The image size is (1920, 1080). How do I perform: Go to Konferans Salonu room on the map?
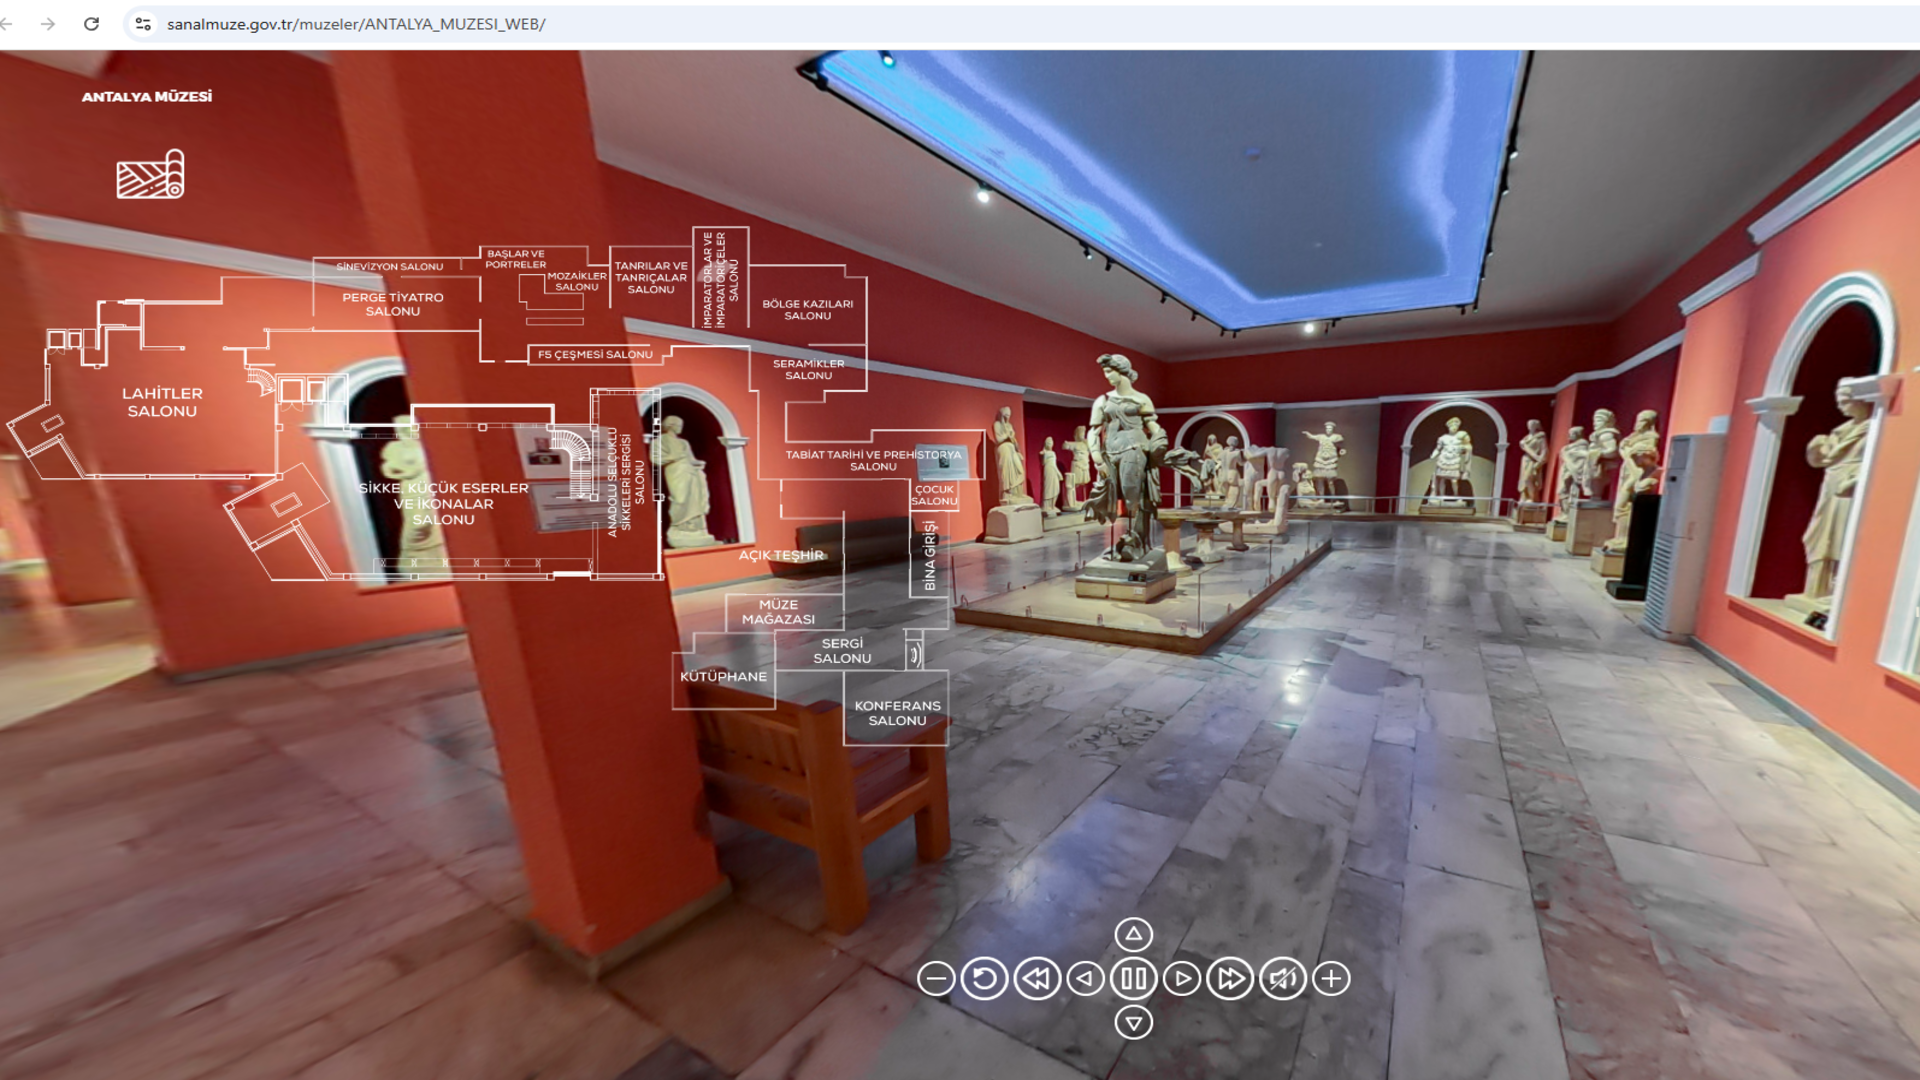[x=897, y=713]
